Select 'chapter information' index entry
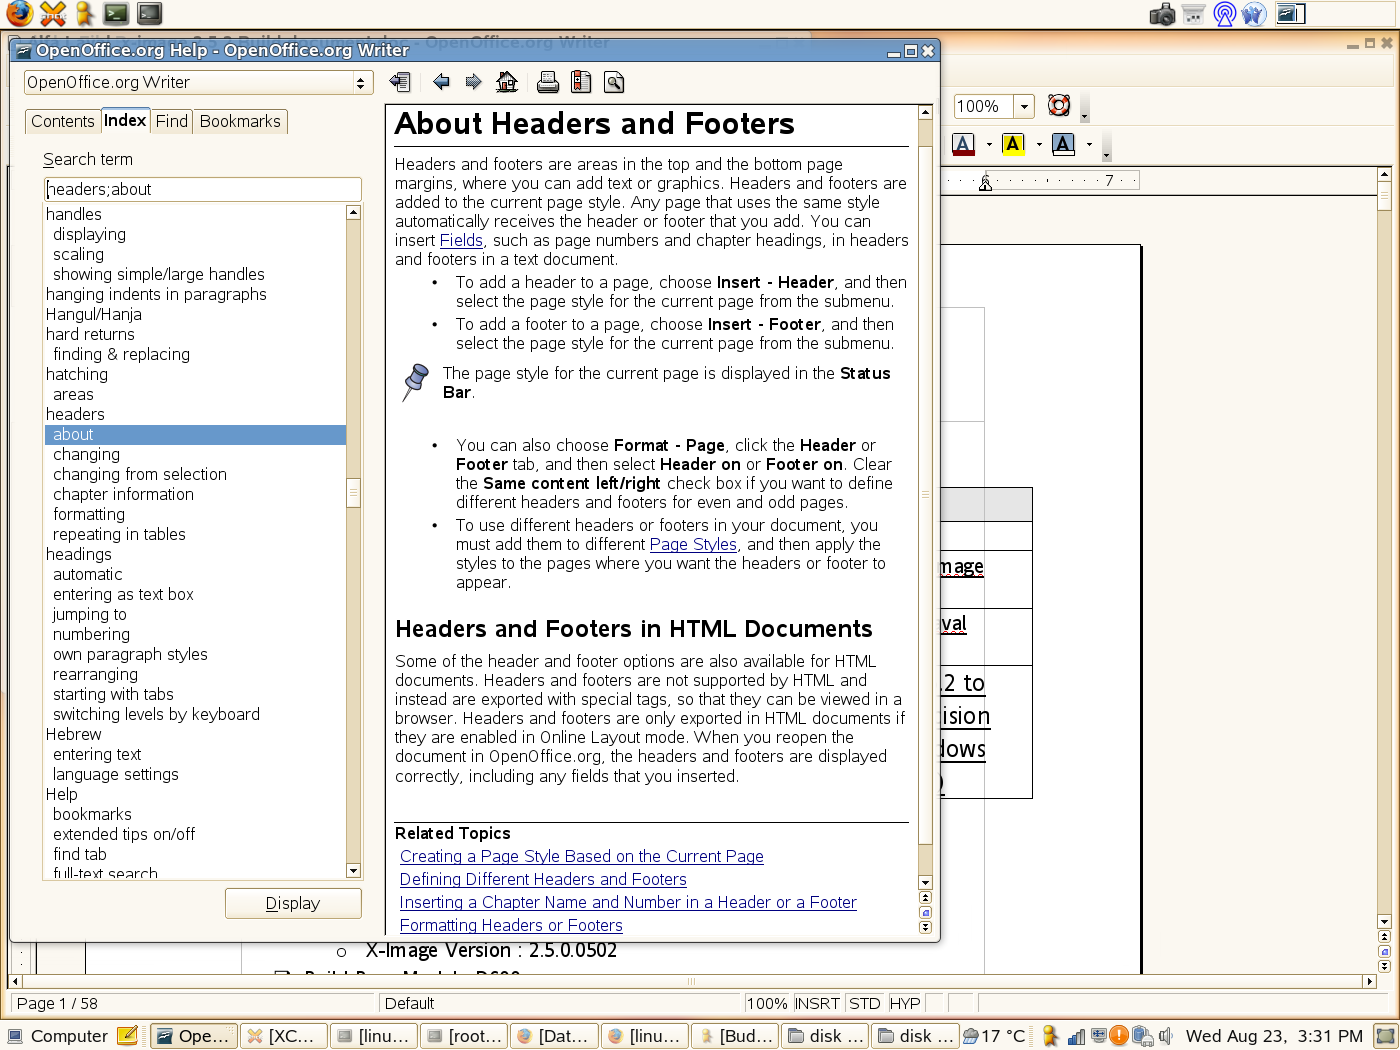 click(x=123, y=494)
